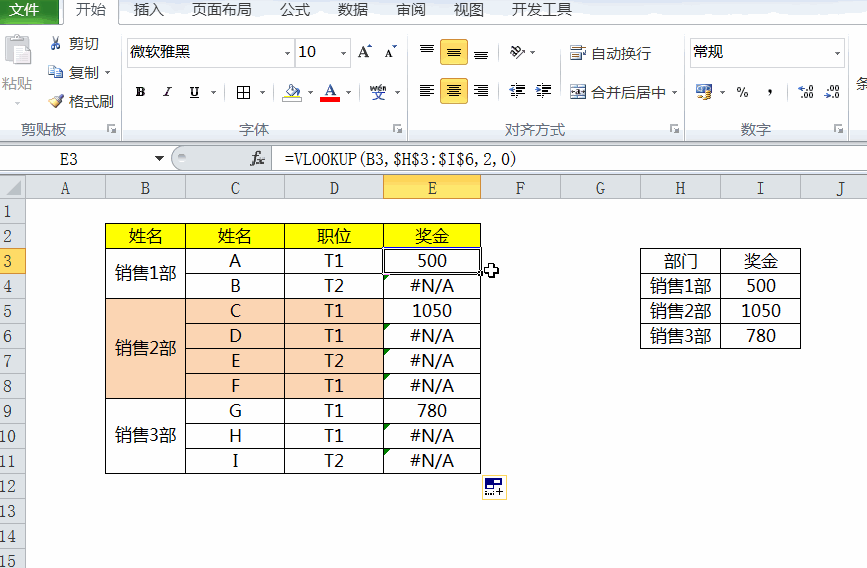Viewport: 867px width, 568px height.
Task: Decrease font size with small A
Action: 391,52
